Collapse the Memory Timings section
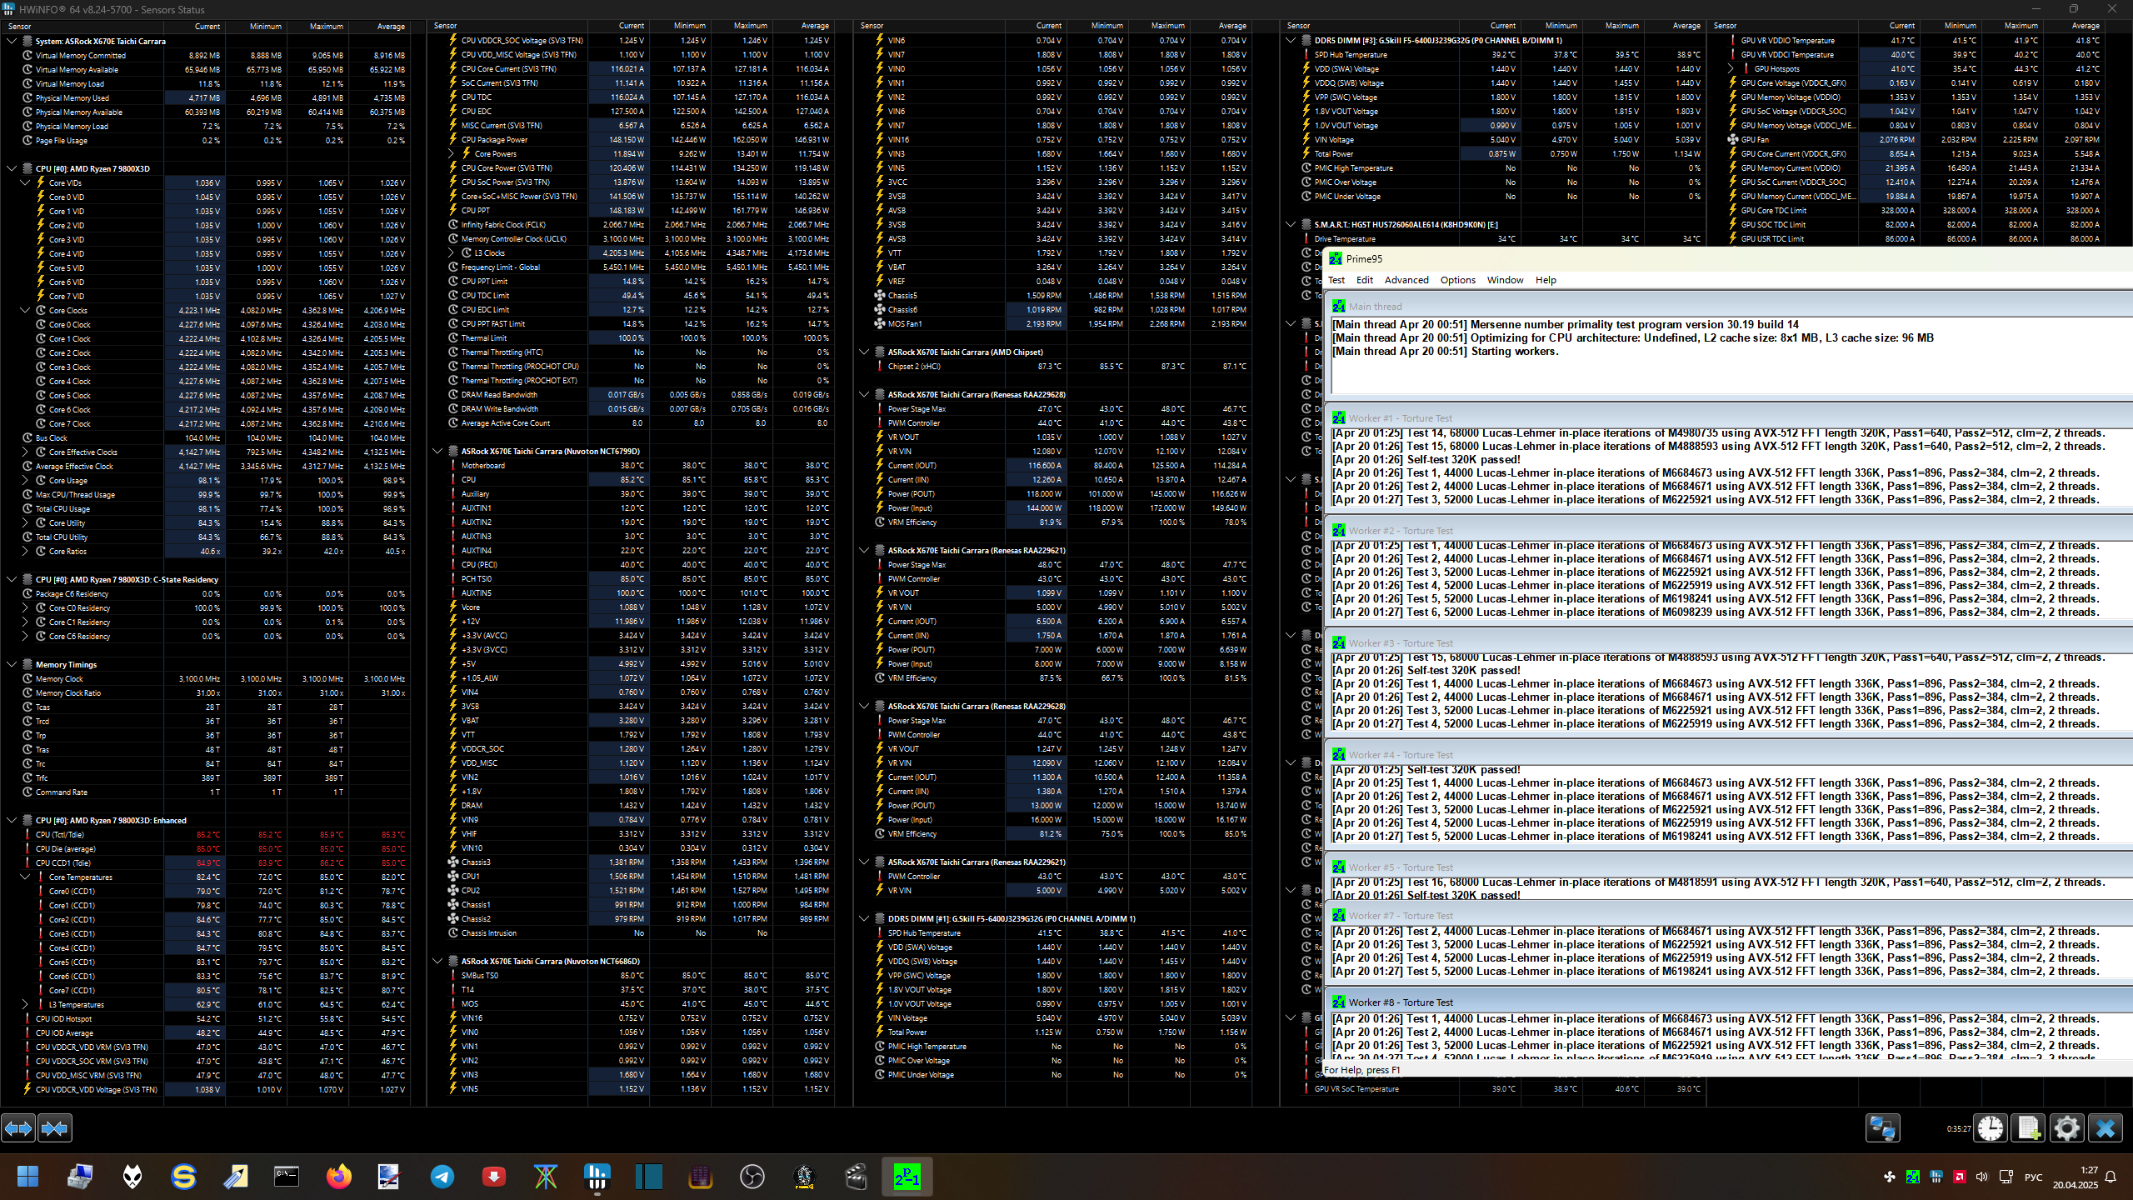 12,665
